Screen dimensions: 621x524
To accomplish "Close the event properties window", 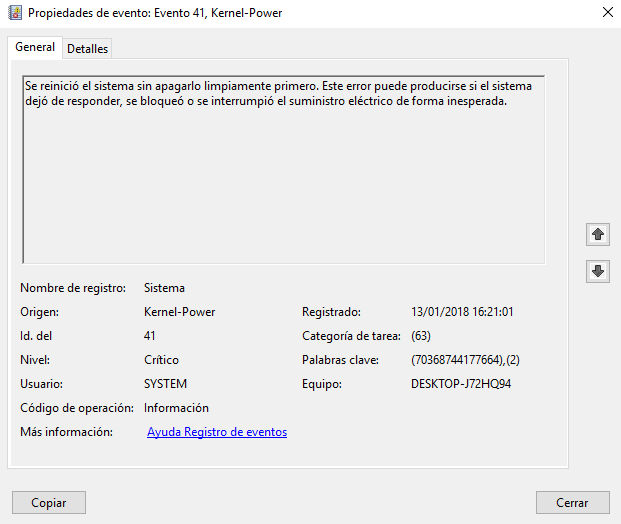I will point(607,13).
